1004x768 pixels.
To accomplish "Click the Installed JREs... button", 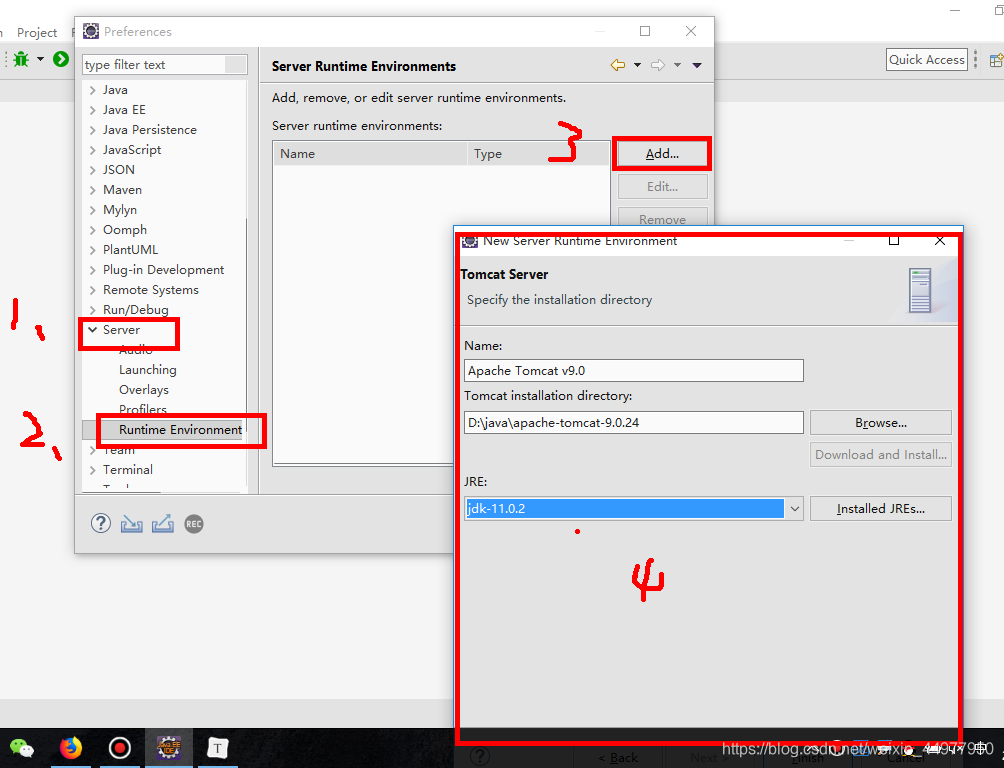I will 880,509.
